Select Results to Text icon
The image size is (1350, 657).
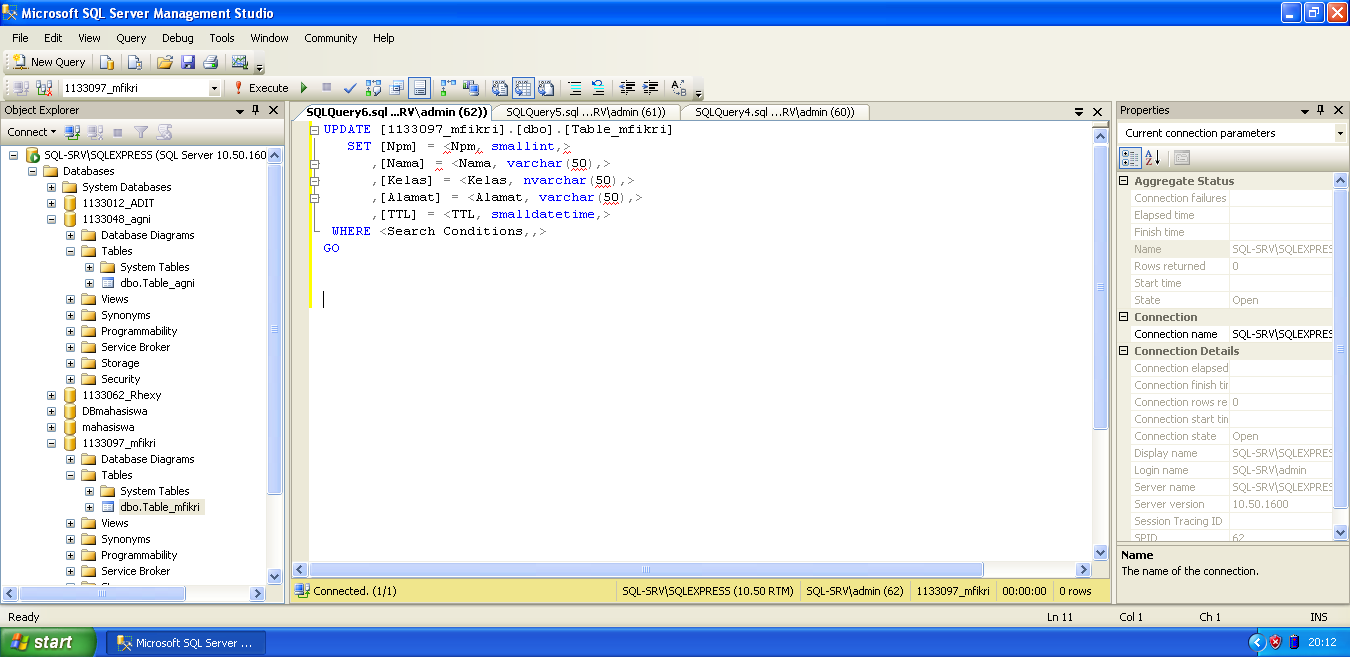[500, 88]
